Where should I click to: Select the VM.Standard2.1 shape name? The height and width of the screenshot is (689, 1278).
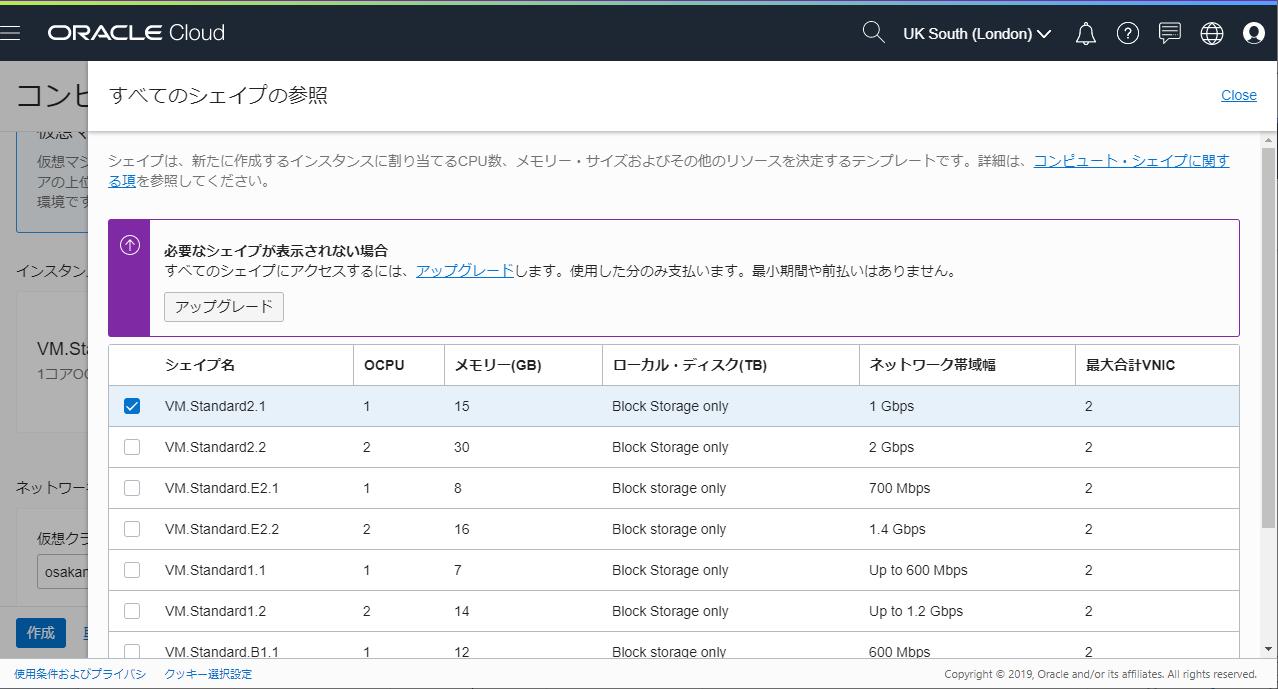pyautogui.click(x=215, y=406)
